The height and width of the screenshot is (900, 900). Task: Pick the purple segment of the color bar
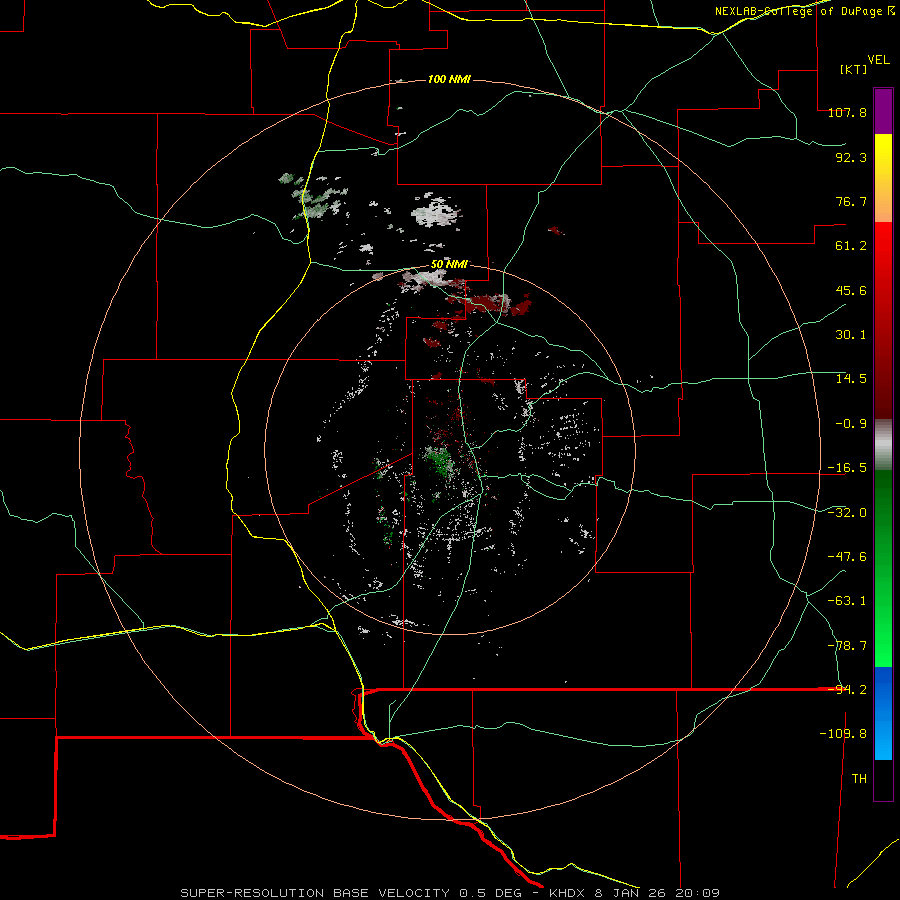coord(883,111)
